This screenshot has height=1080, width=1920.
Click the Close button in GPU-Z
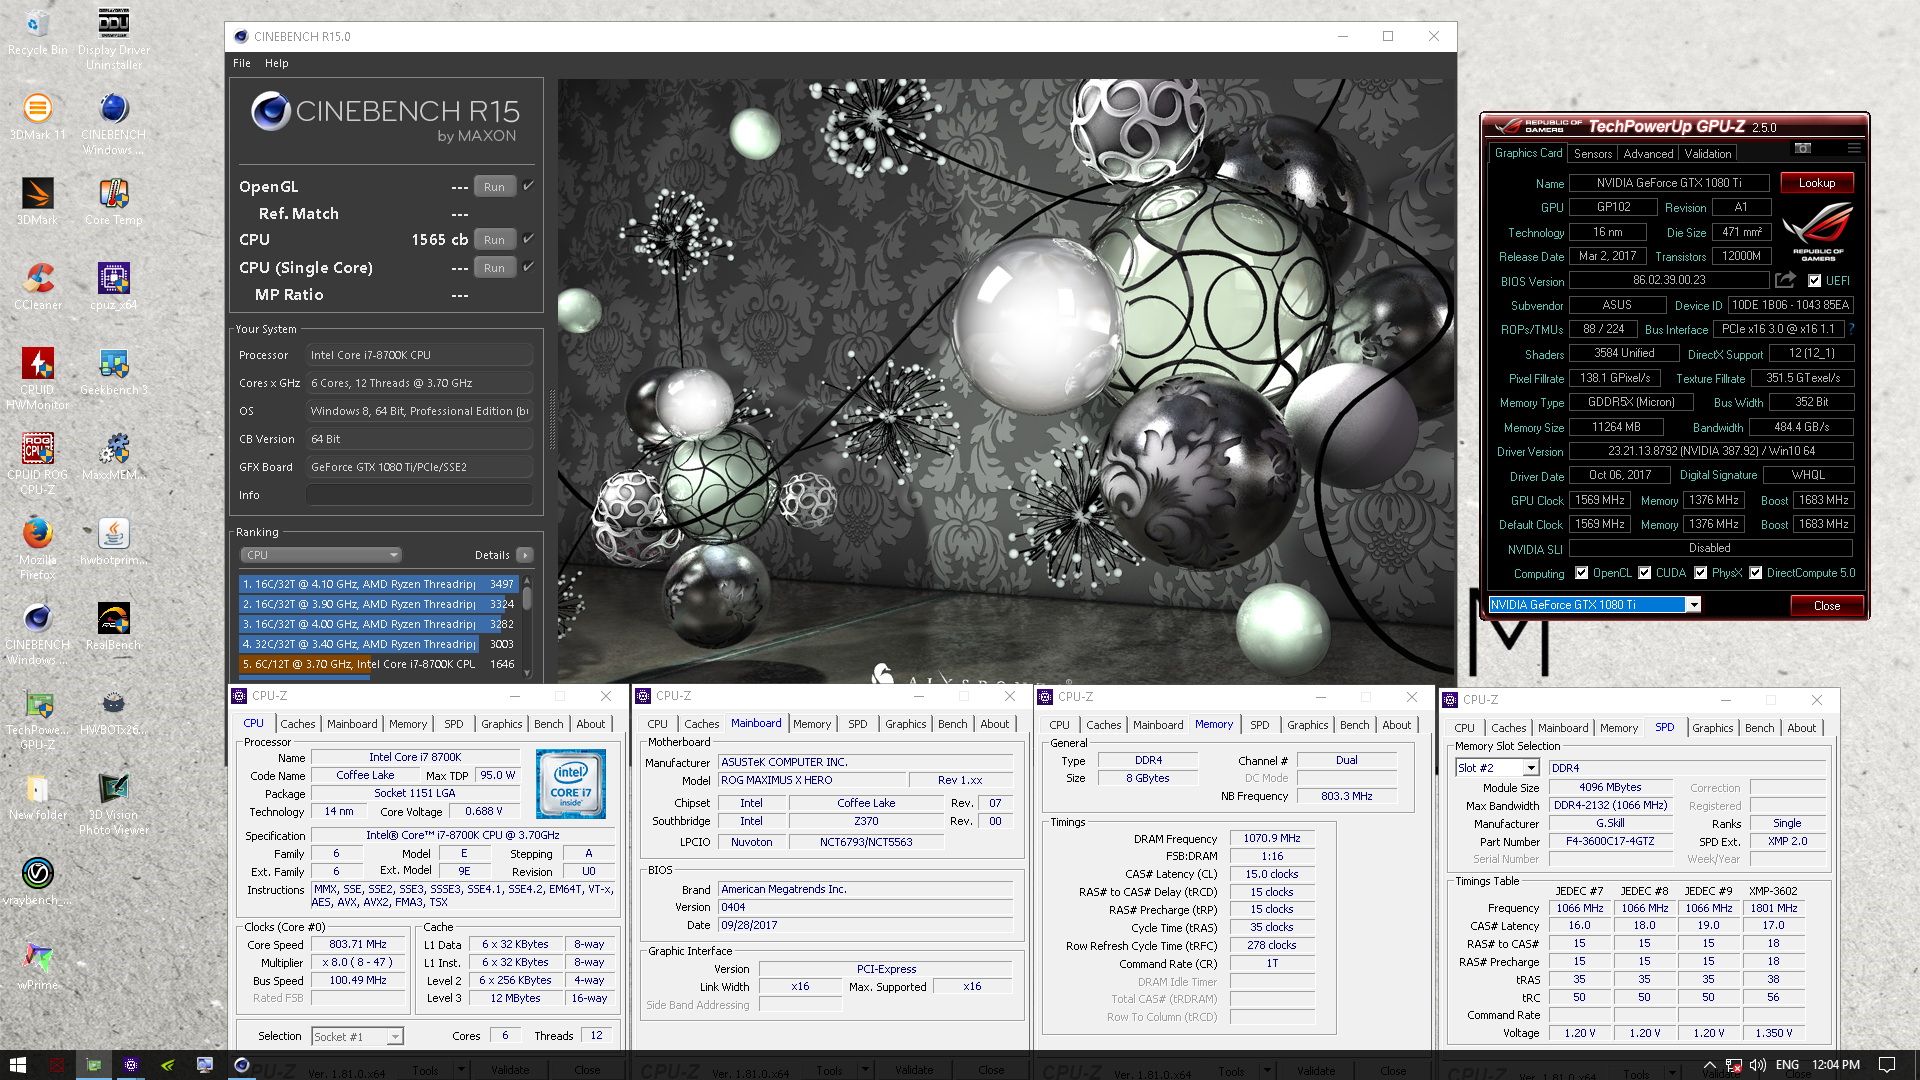[x=1826, y=606]
